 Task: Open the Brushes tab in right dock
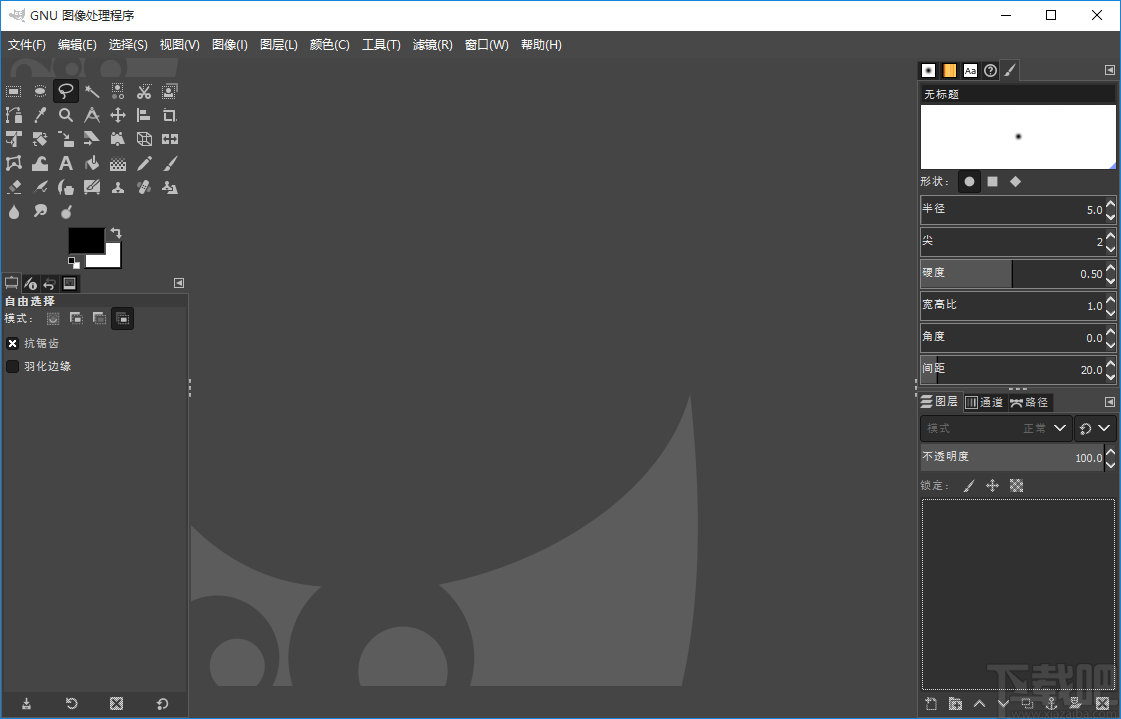[x=928, y=70]
